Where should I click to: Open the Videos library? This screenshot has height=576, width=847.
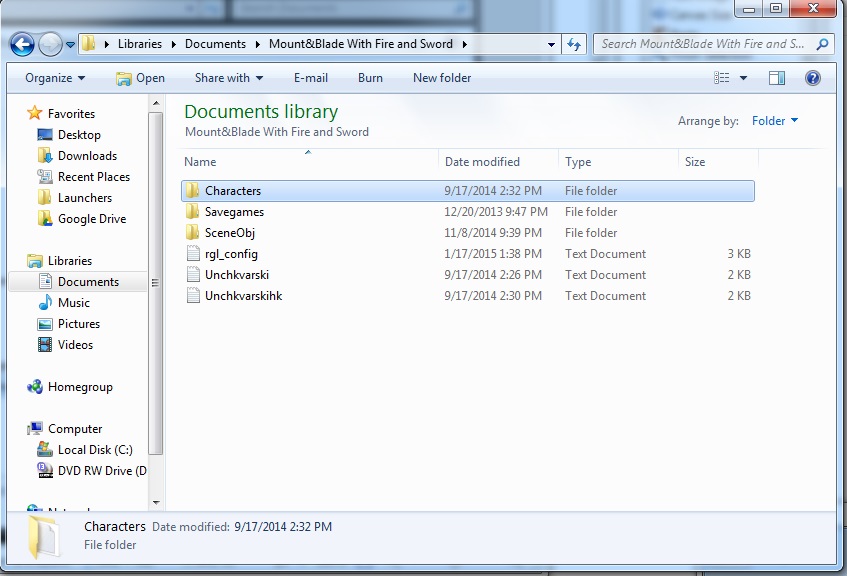click(75, 345)
